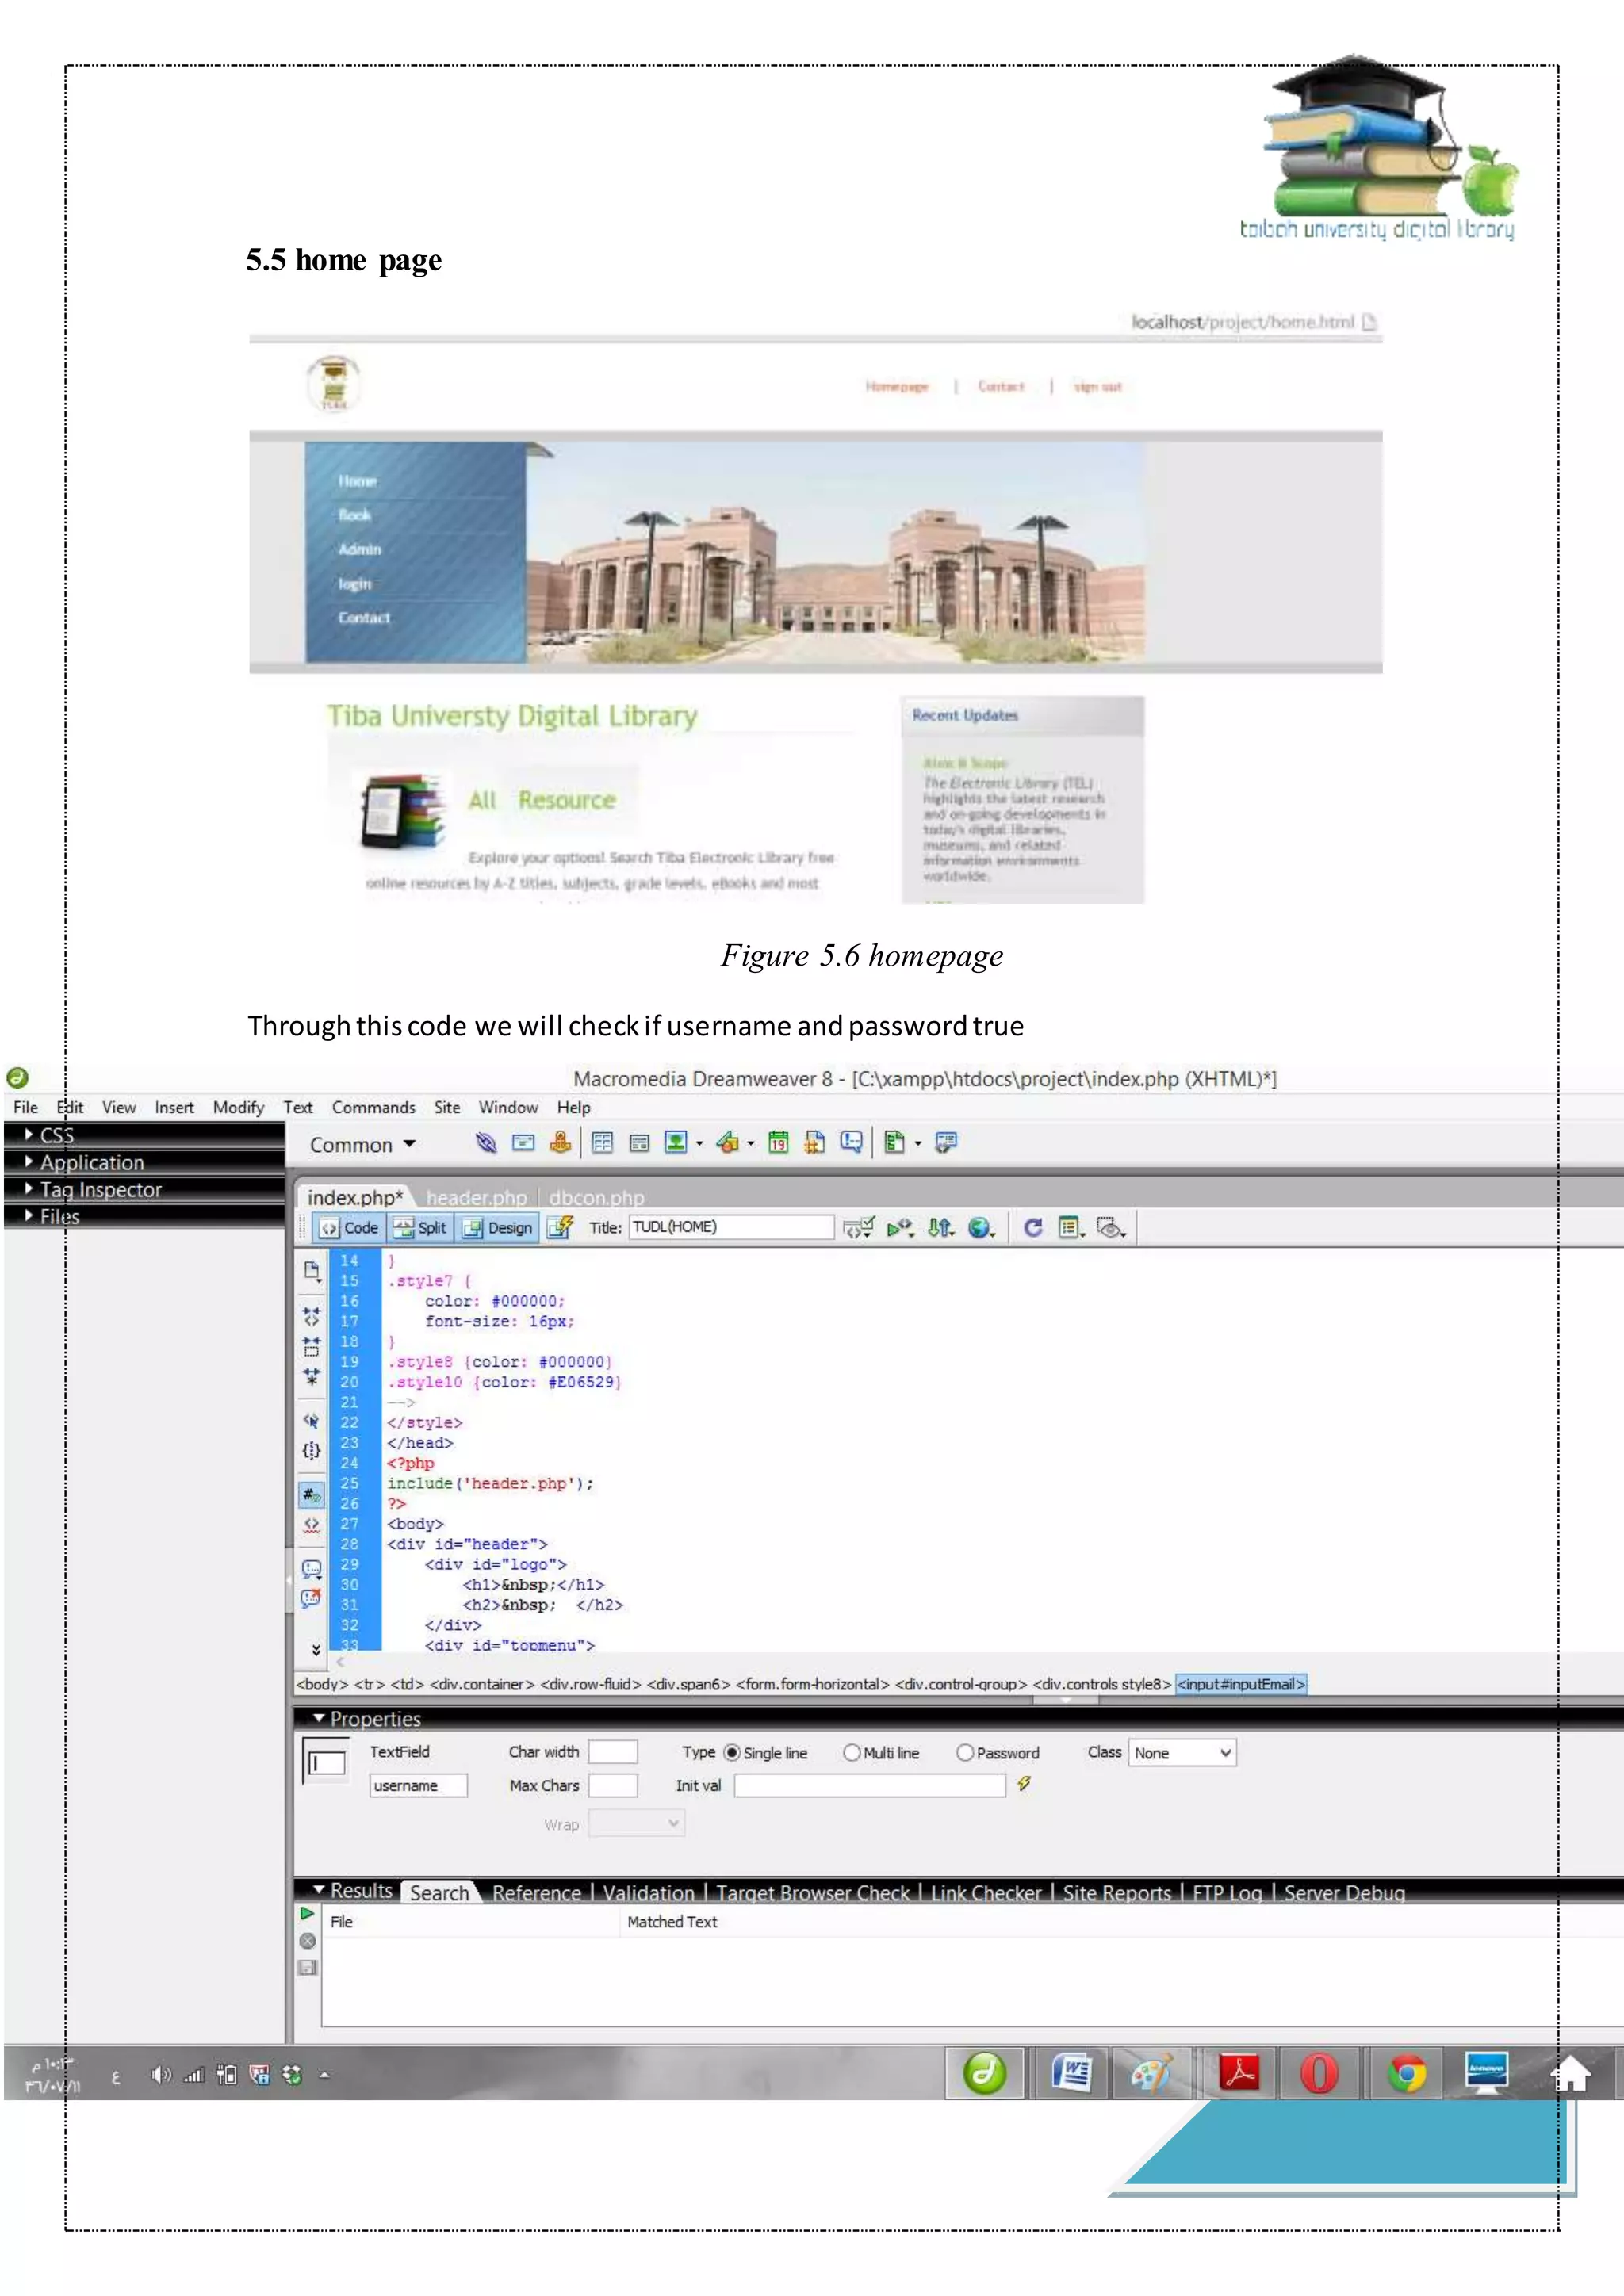Click the Init val input field
The width and height of the screenshot is (1624, 2296).
[x=870, y=1786]
